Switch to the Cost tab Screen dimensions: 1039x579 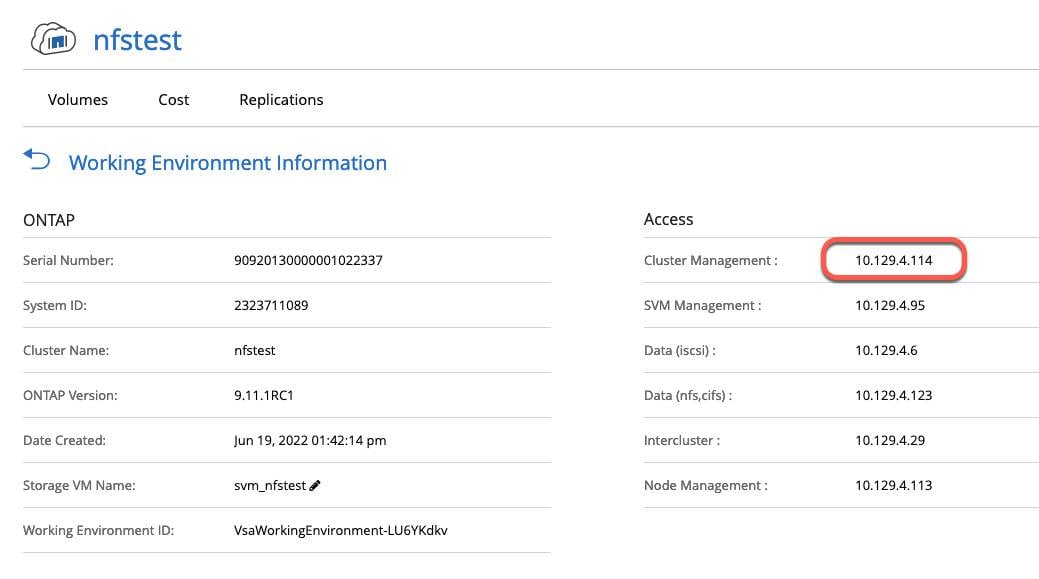174,100
